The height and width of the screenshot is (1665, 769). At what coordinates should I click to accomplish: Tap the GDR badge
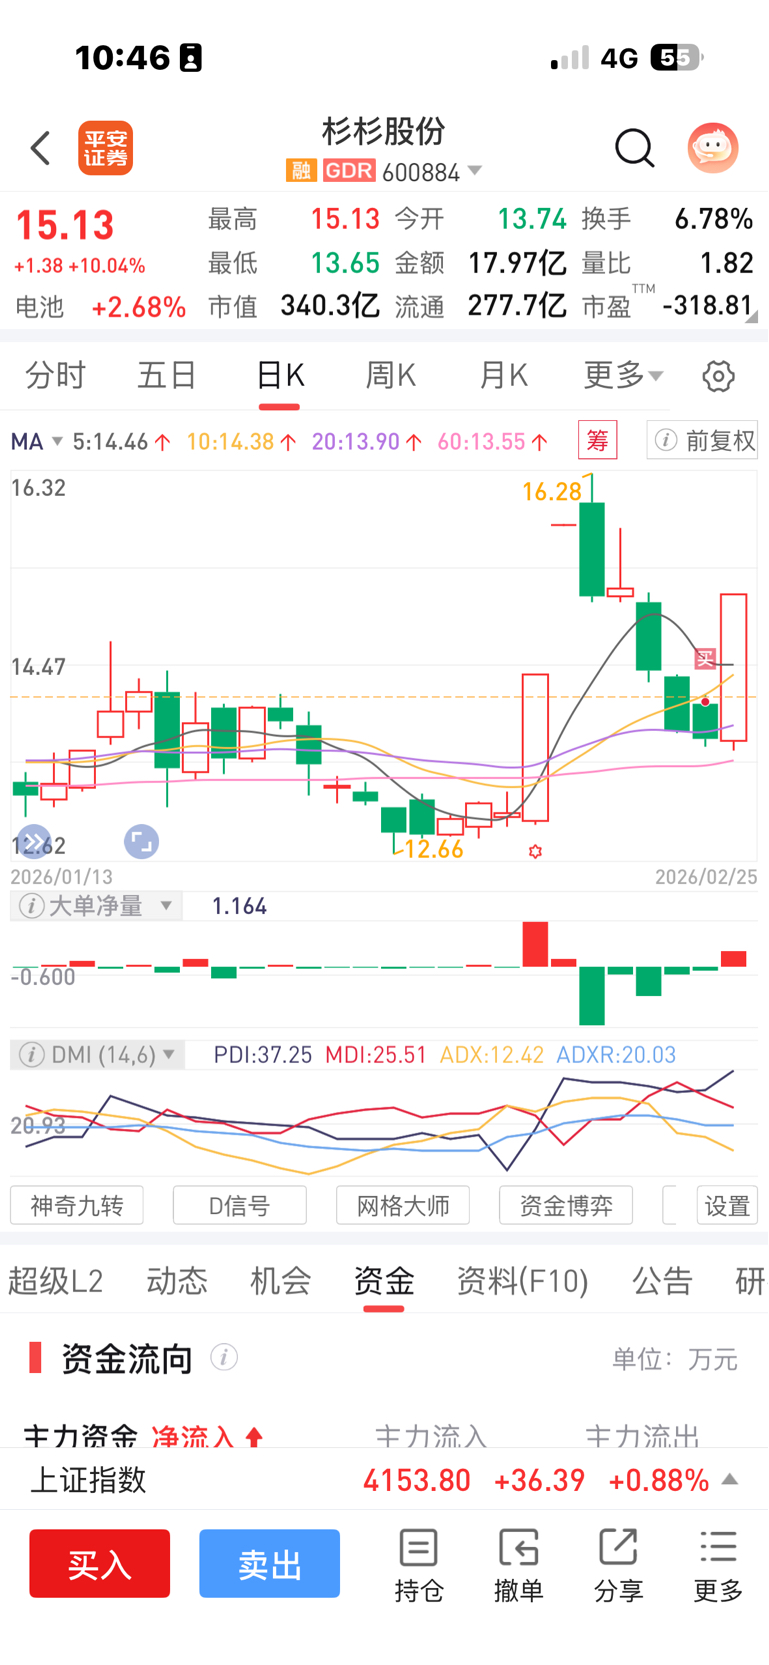(349, 171)
